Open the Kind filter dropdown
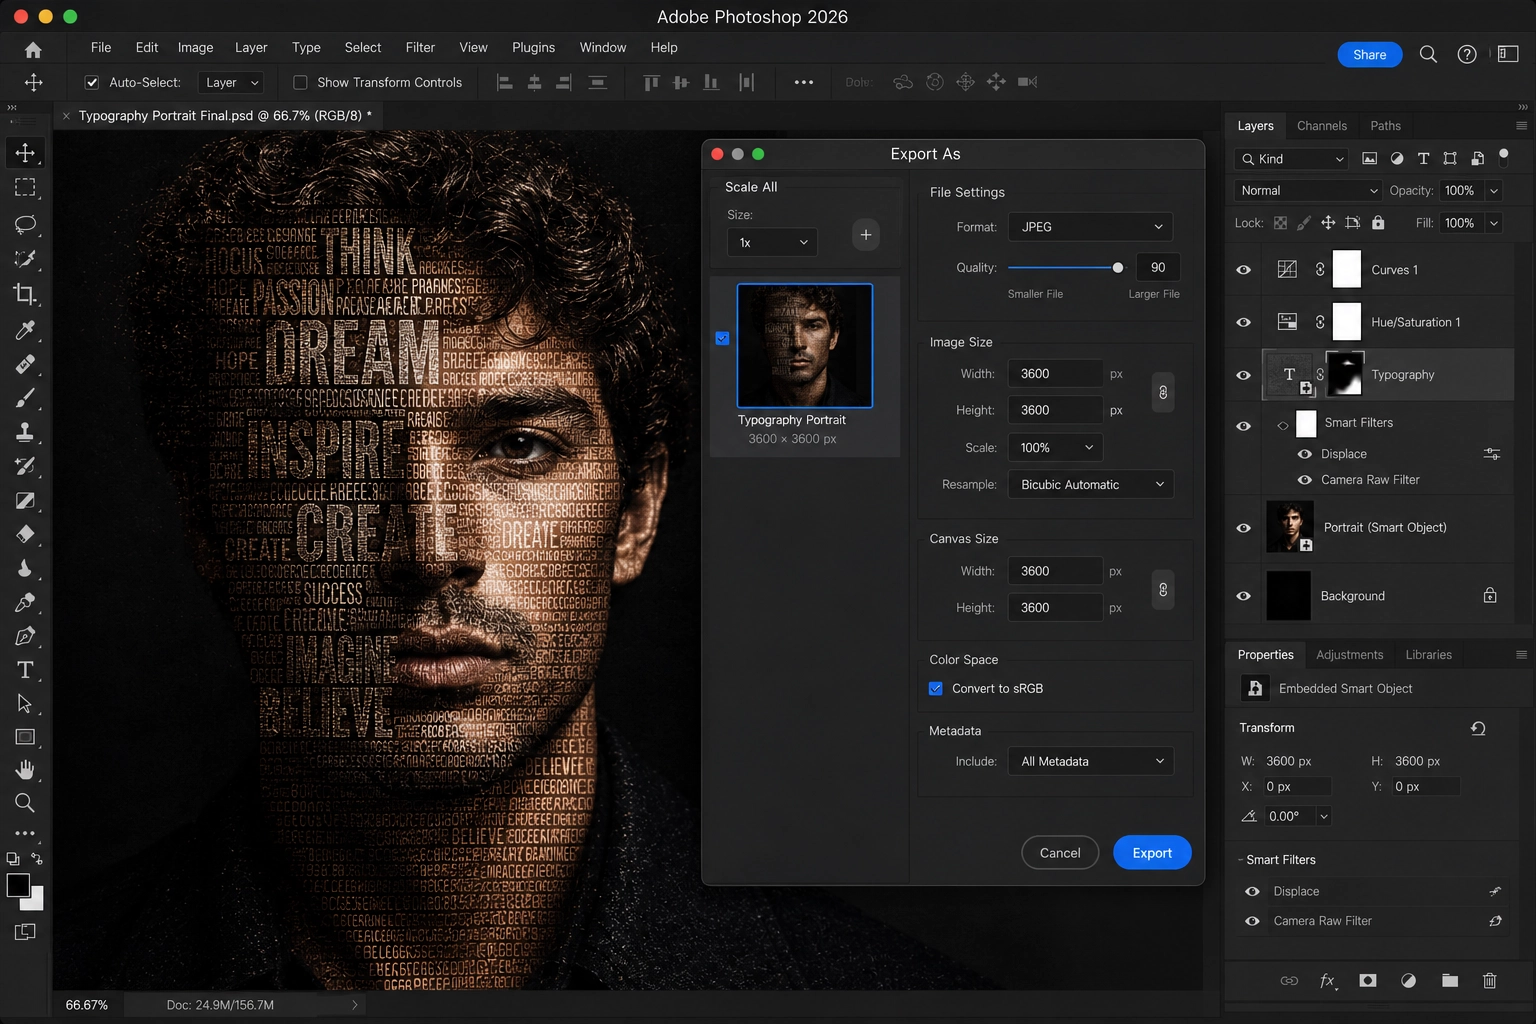This screenshot has height=1024, width=1536. click(1292, 159)
